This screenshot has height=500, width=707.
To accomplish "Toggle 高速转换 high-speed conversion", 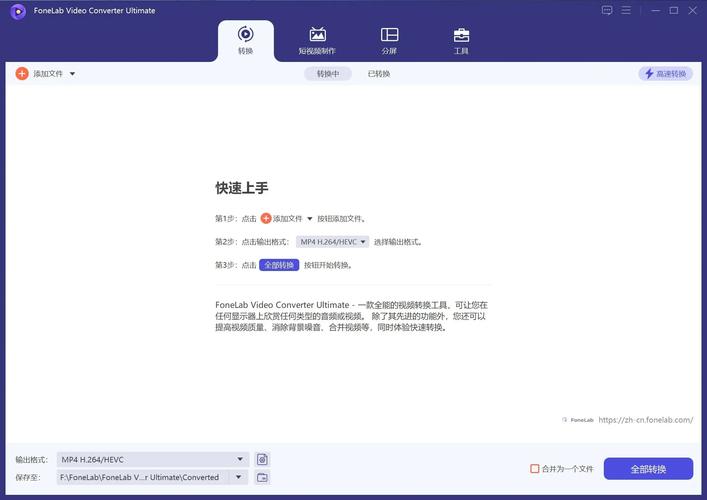I will 666,74.
